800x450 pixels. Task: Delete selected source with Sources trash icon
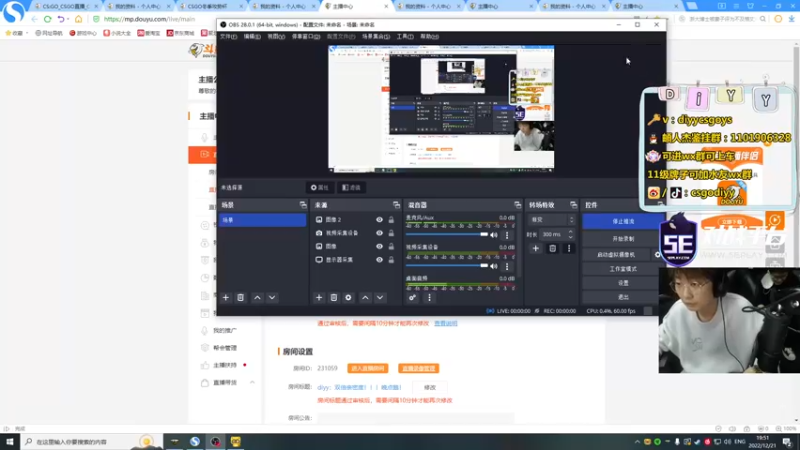334,297
